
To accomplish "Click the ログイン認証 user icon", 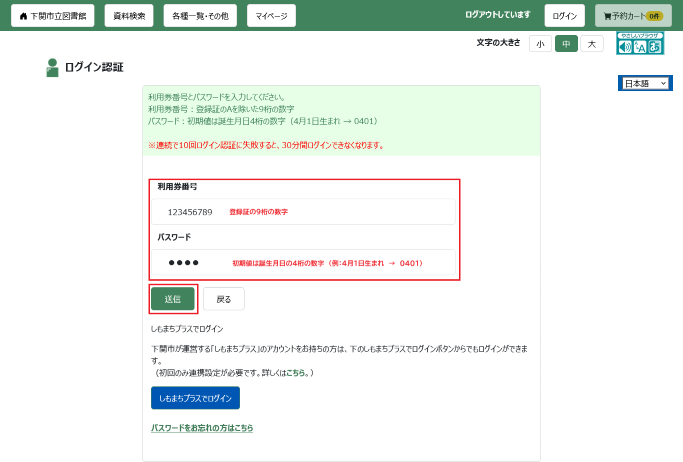I will (x=52, y=67).
